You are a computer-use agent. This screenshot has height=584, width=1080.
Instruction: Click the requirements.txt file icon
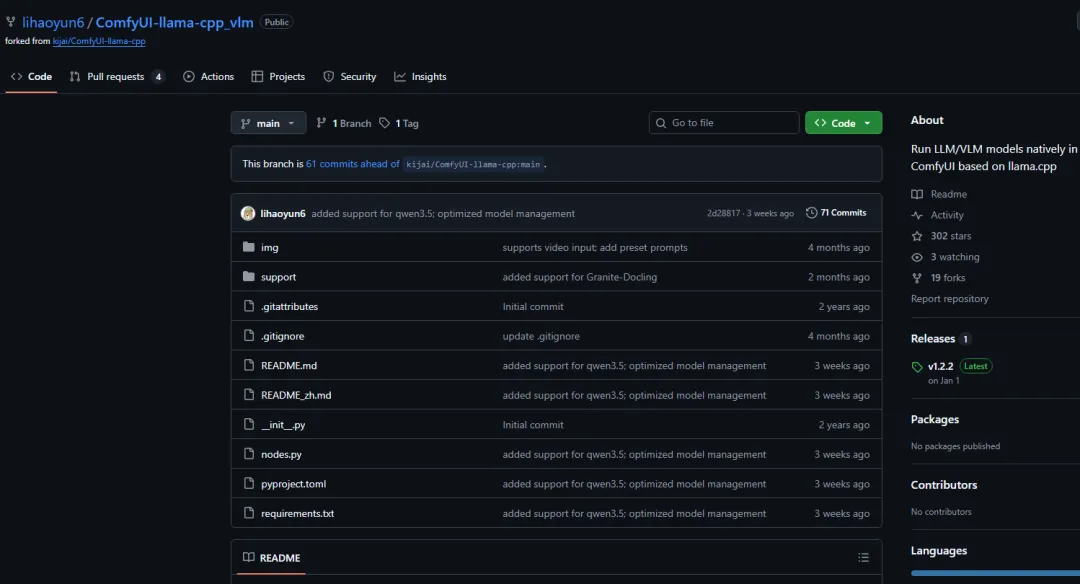click(249, 514)
